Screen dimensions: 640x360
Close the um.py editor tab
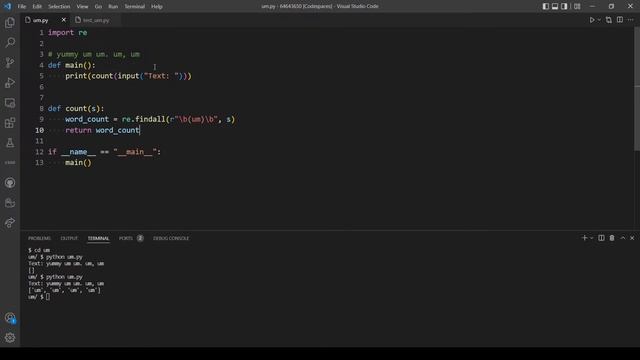[63, 20]
